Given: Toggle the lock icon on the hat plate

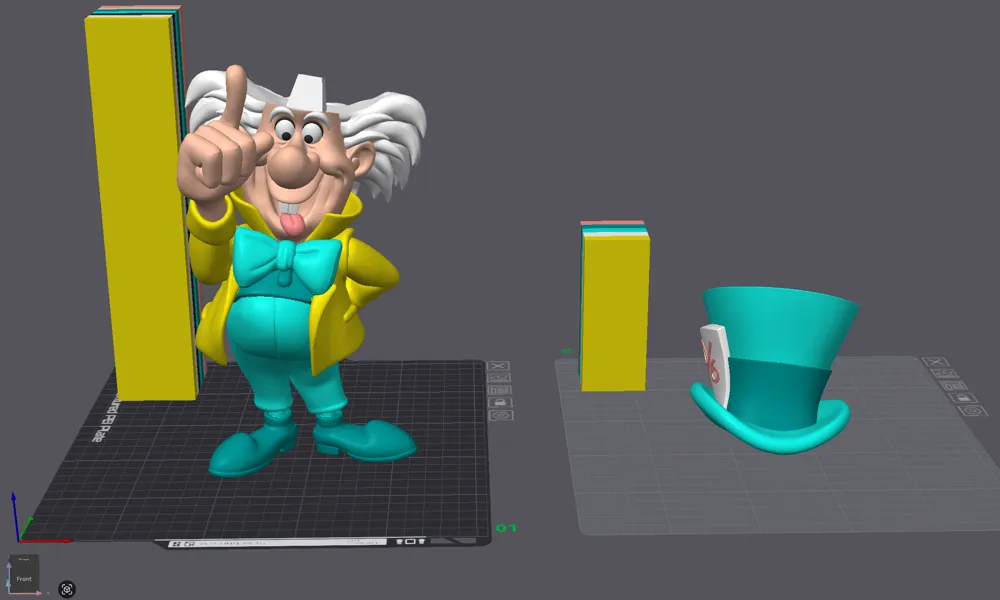Looking at the screenshot, I should 963,398.
